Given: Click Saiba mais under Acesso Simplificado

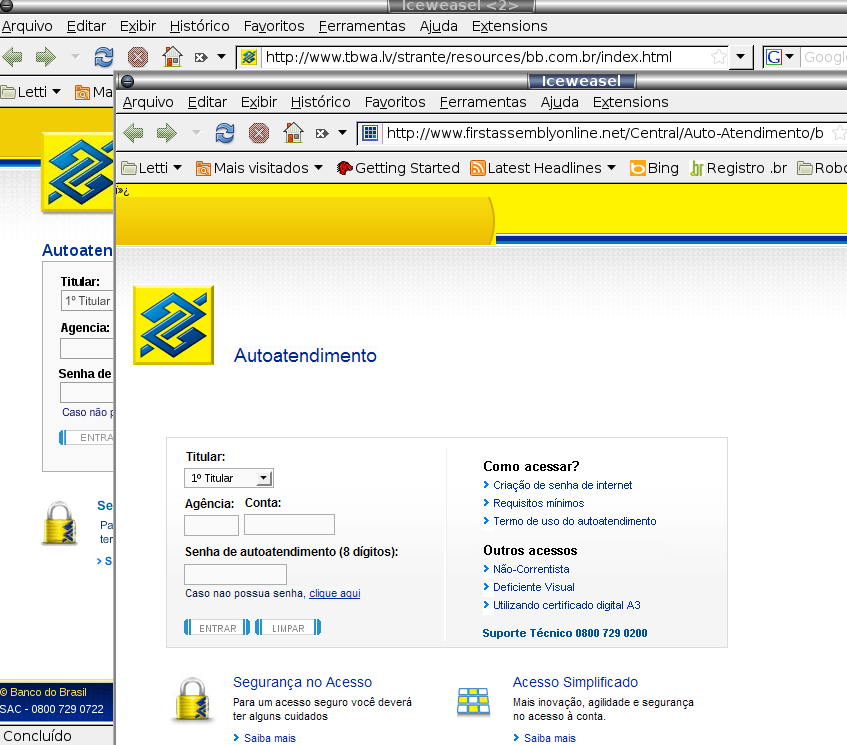Looking at the screenshot, I should [x=549, y=738].
